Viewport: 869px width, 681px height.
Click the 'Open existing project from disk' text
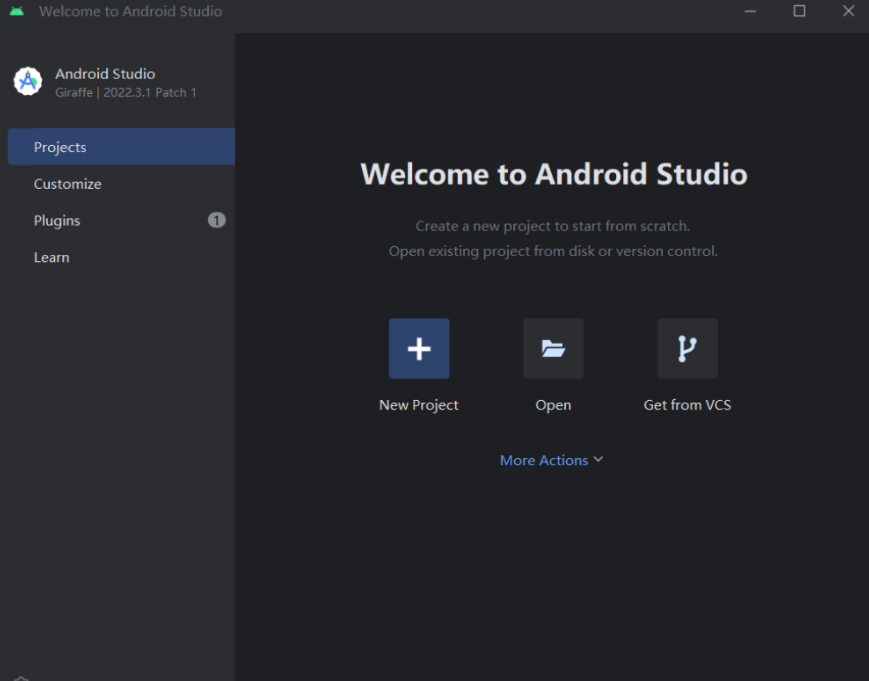[553, 251]
